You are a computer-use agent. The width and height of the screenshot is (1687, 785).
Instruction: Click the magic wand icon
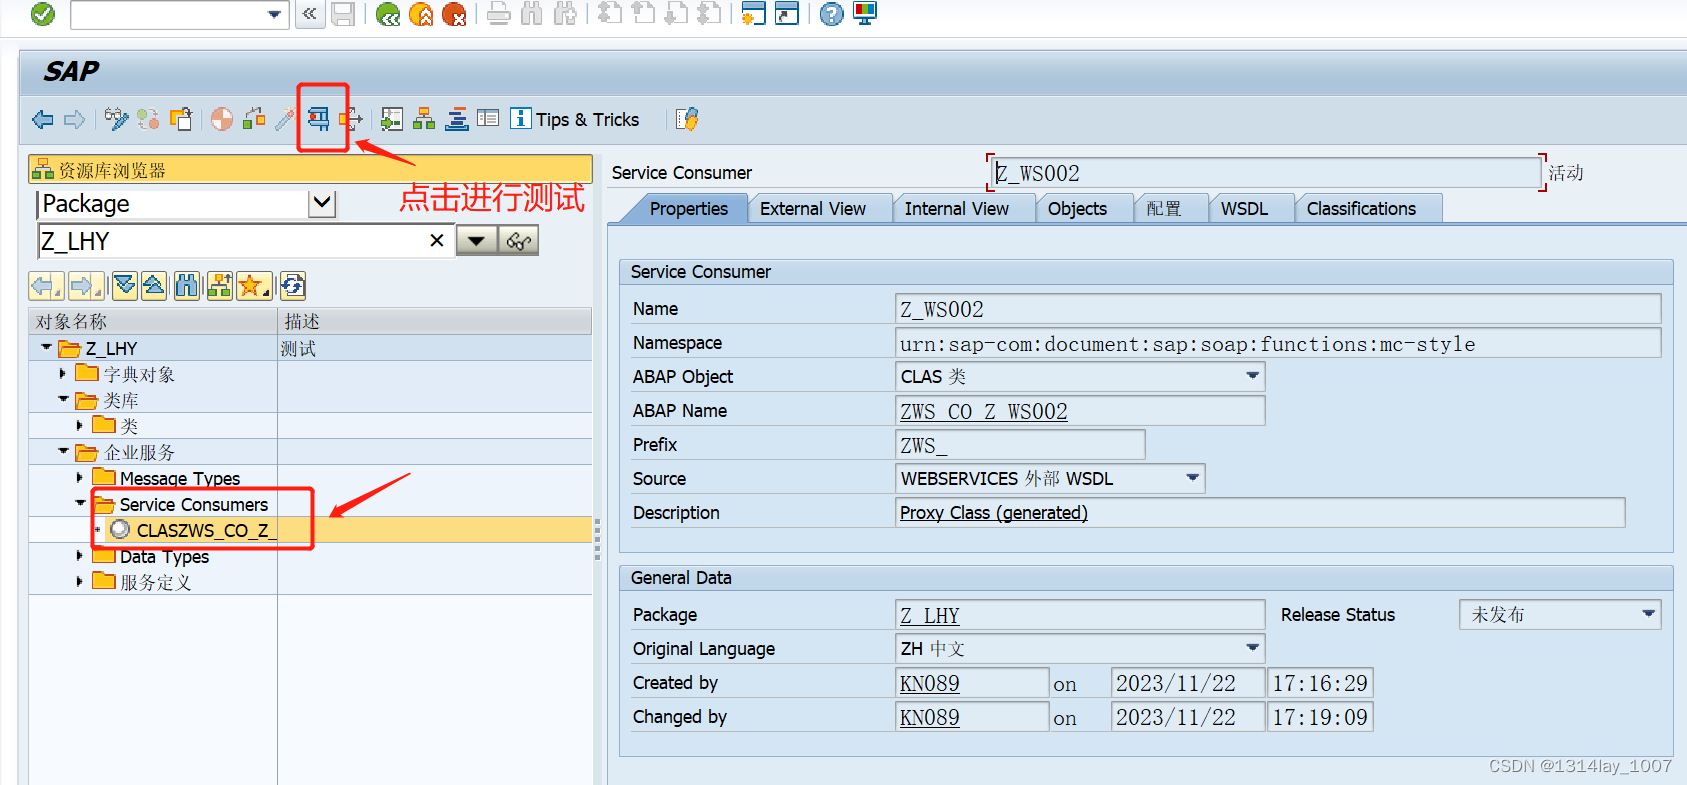pos(285,120)
